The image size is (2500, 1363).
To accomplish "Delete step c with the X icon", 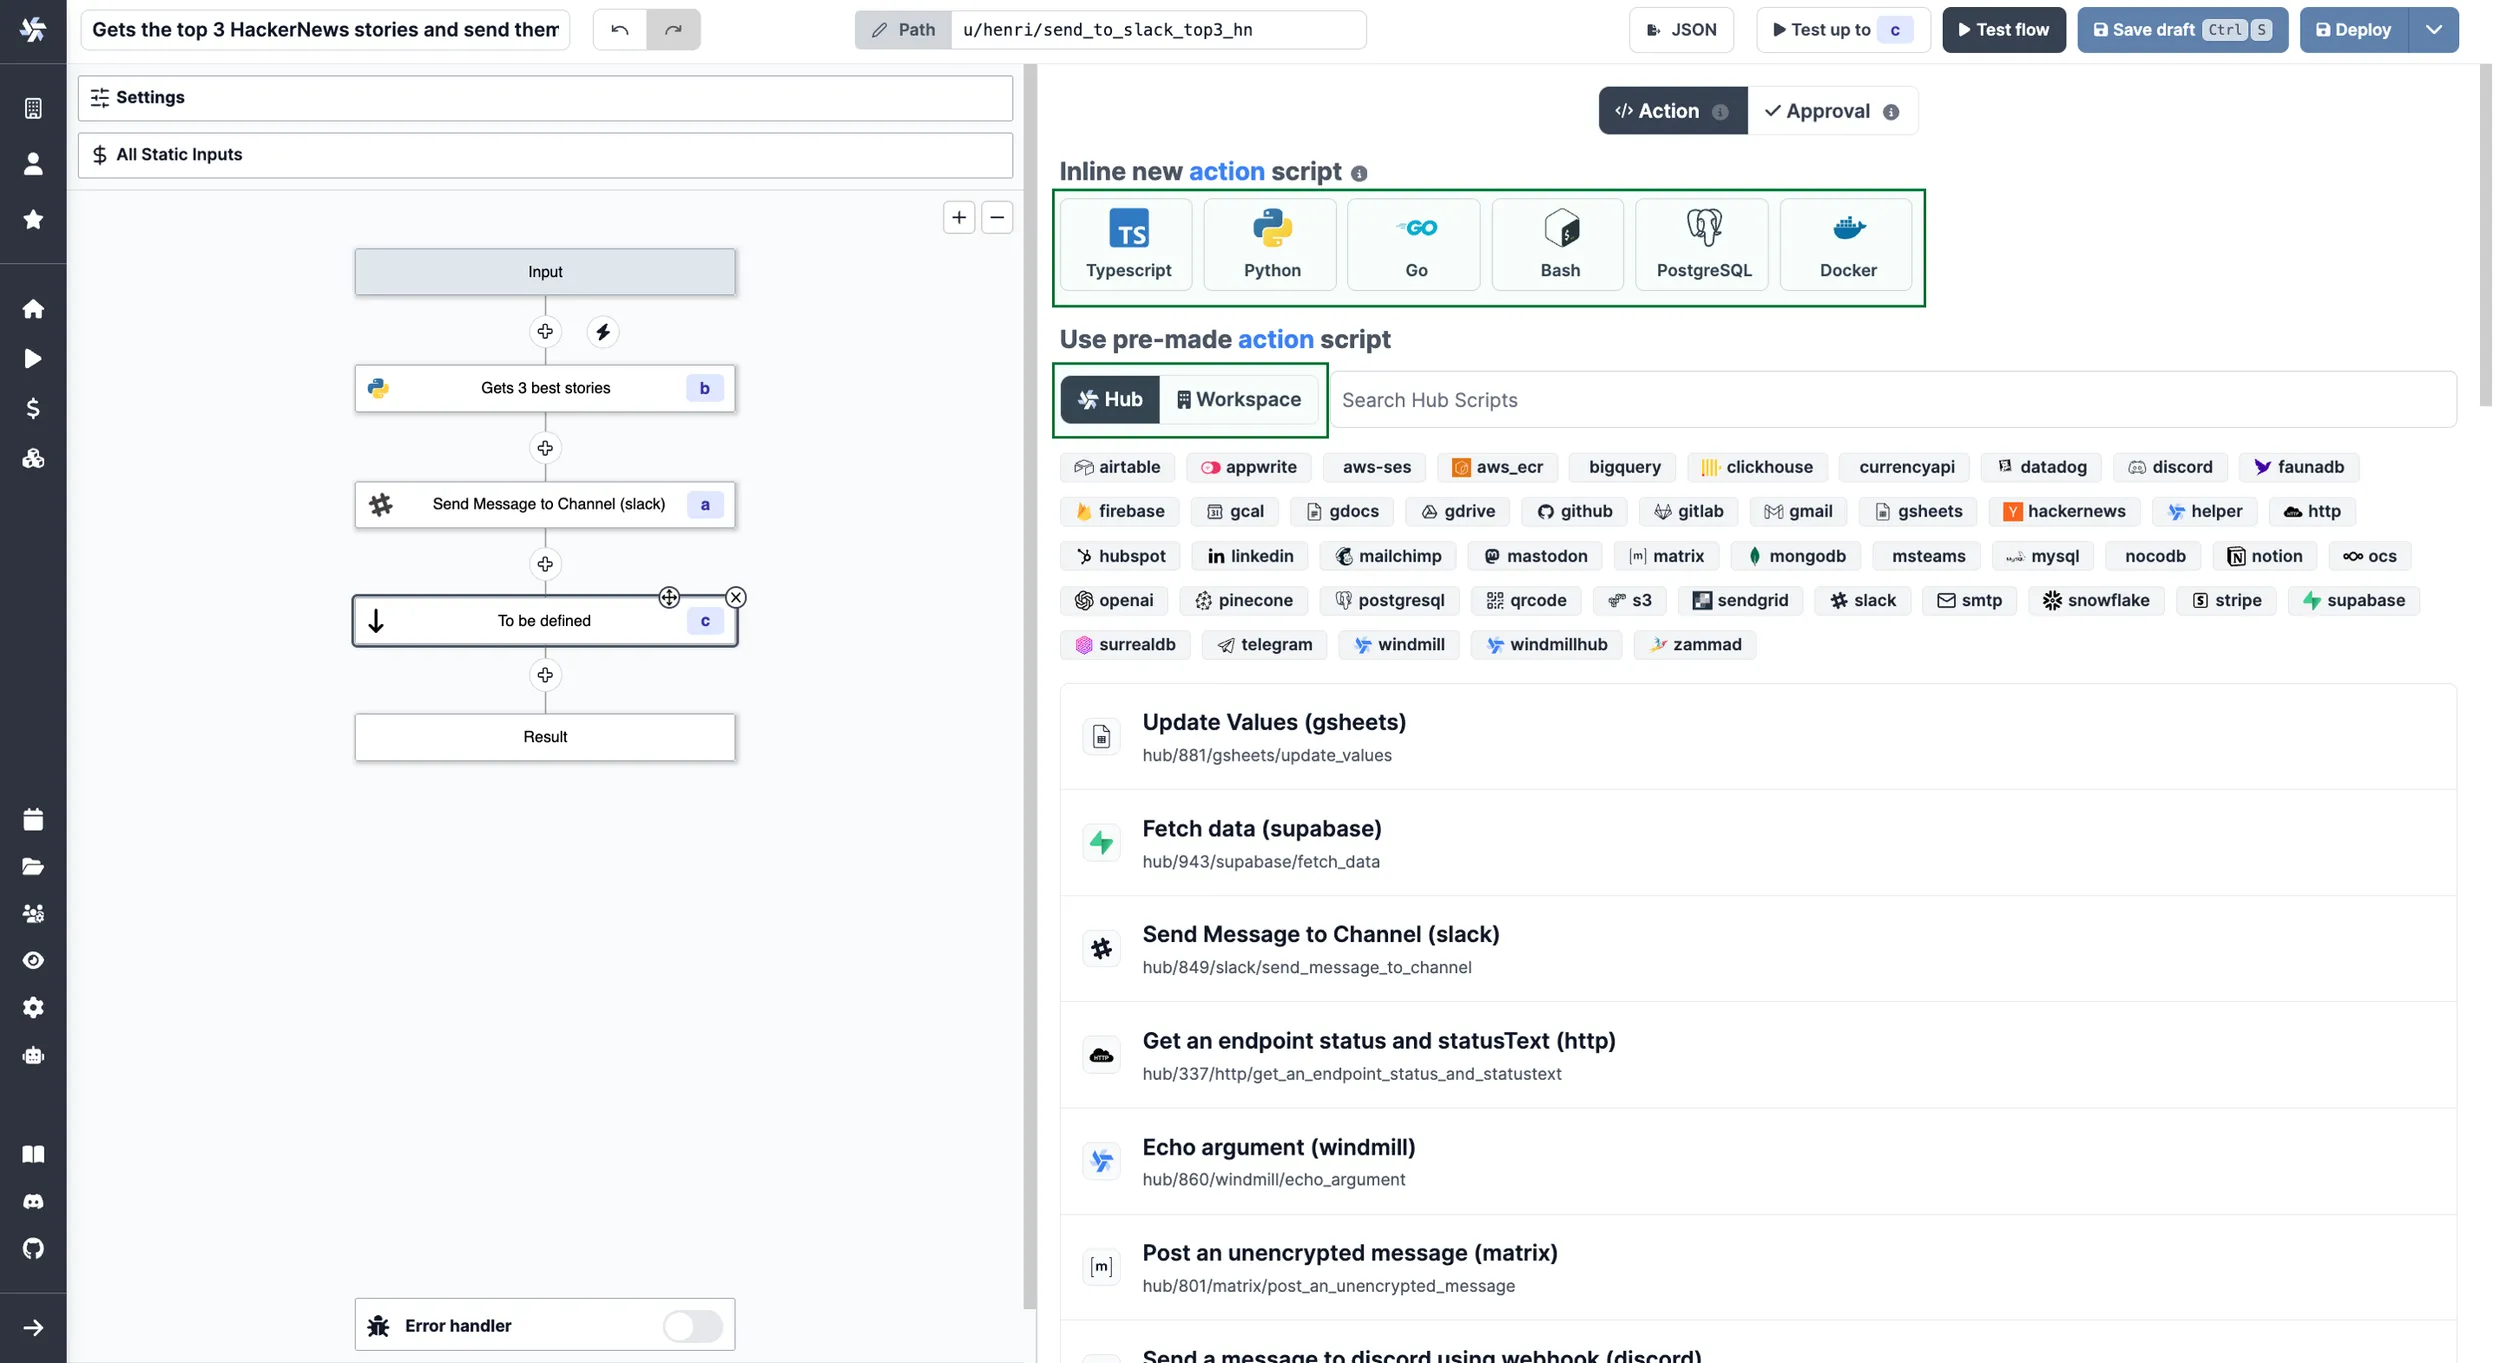I will pyautogui.click(x=736, y=597).
